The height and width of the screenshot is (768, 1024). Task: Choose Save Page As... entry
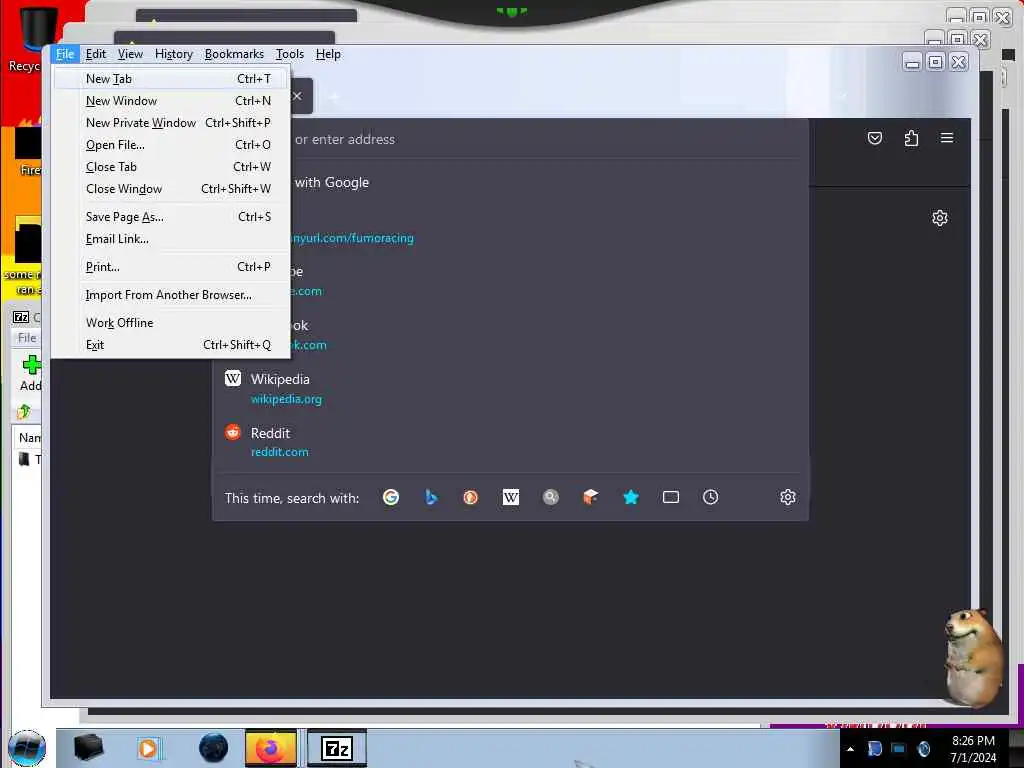click(x=171, y=217)
